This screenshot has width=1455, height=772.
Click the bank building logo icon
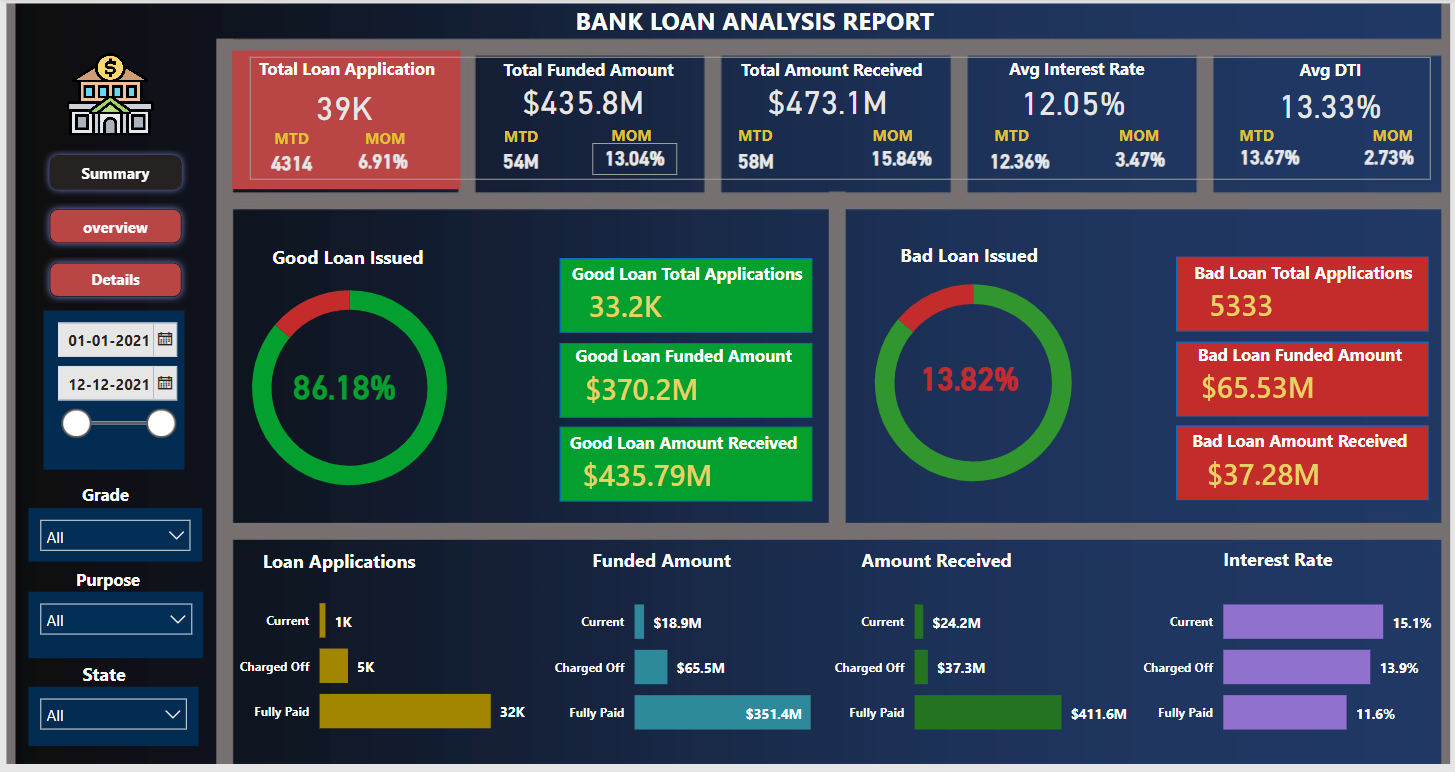(110, 96)
